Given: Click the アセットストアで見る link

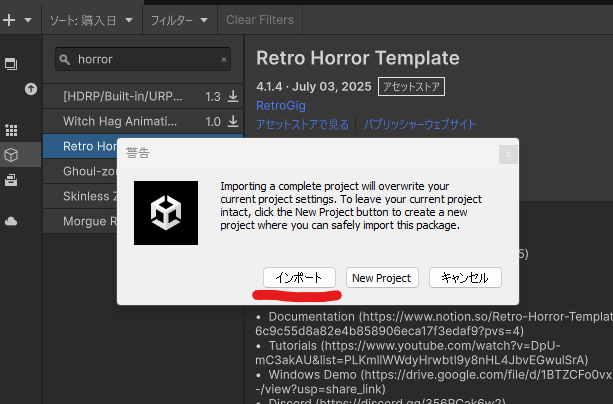Looking at the screenshot, I should (x=303, y=124).
